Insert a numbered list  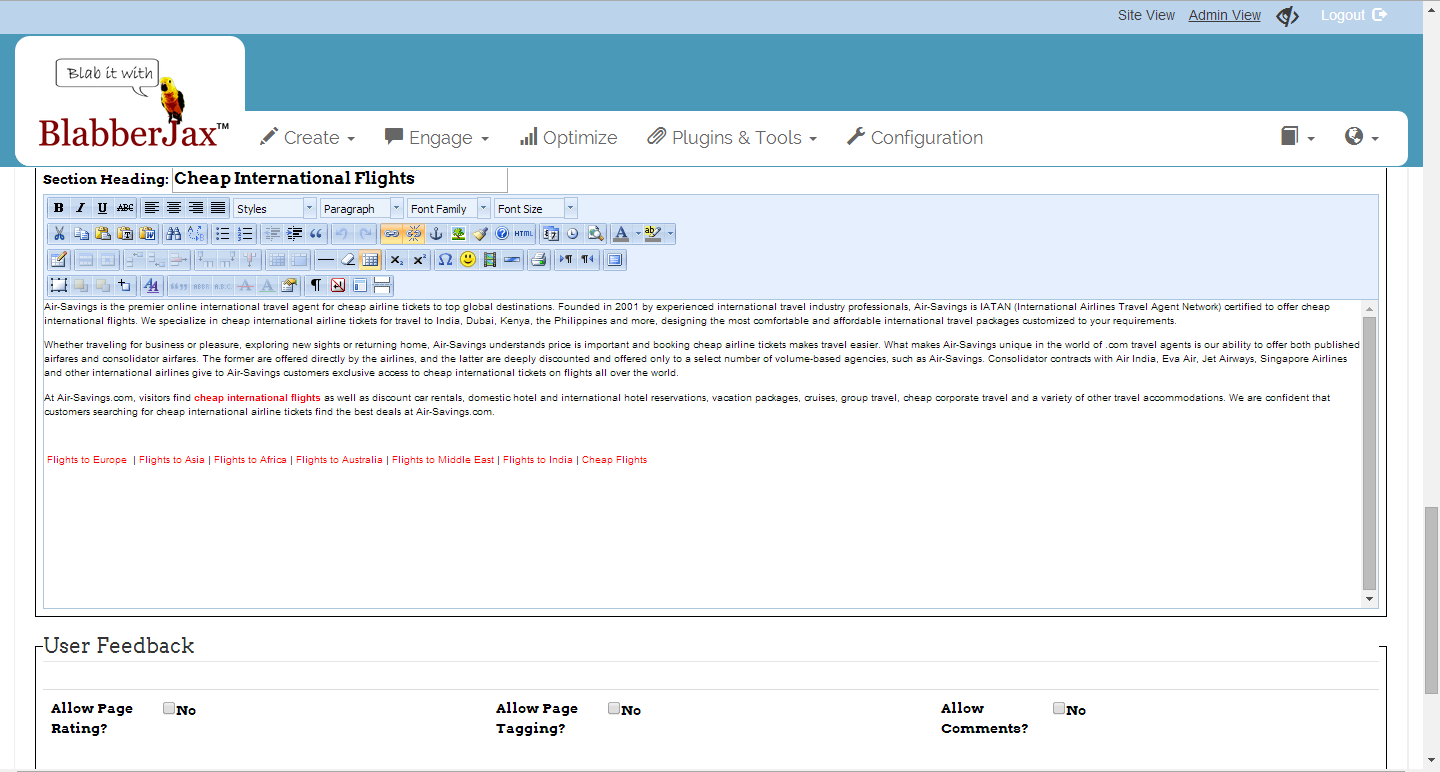coord(245,234)
